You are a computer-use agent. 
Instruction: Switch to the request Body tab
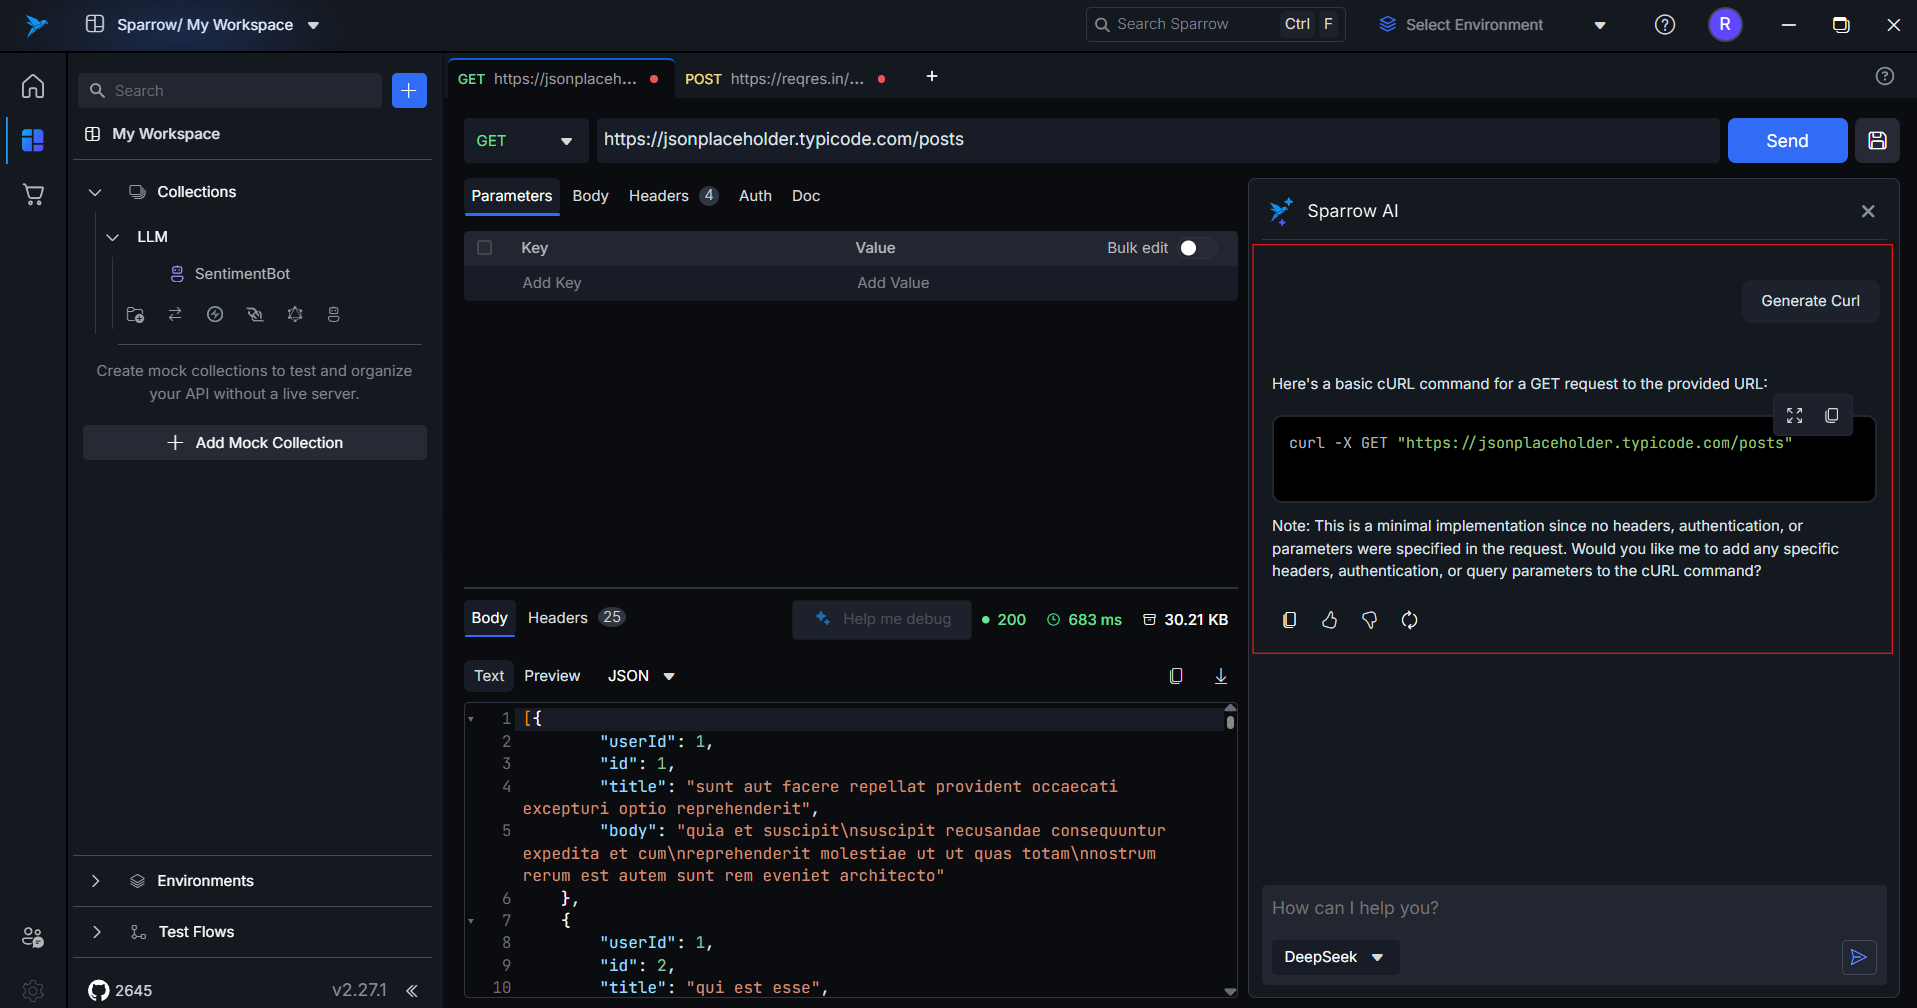click(x=590, y=196)
